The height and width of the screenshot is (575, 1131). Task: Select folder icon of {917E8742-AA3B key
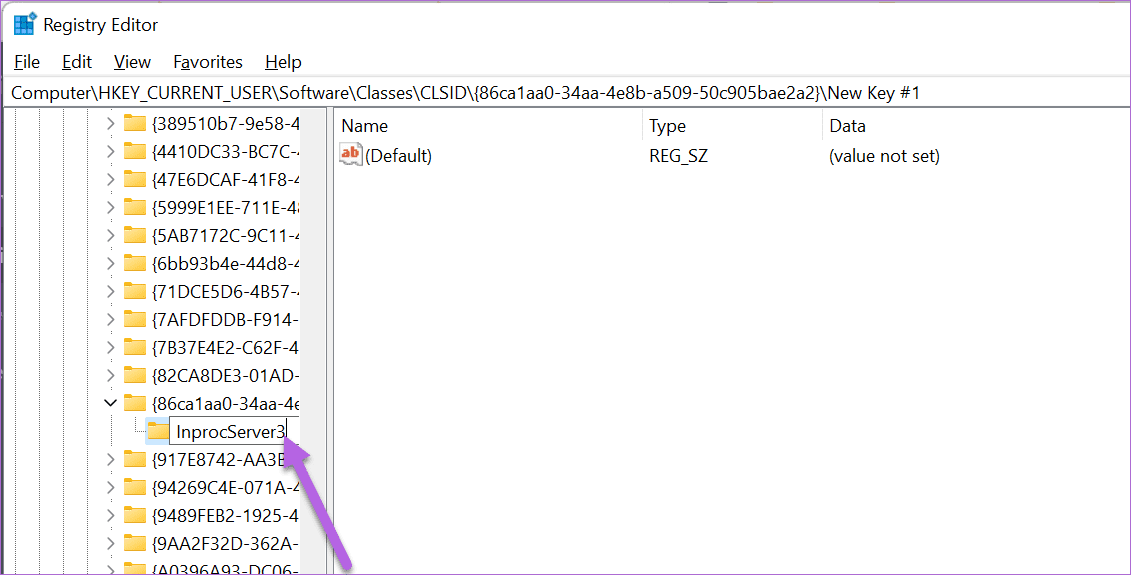point(135,459)
